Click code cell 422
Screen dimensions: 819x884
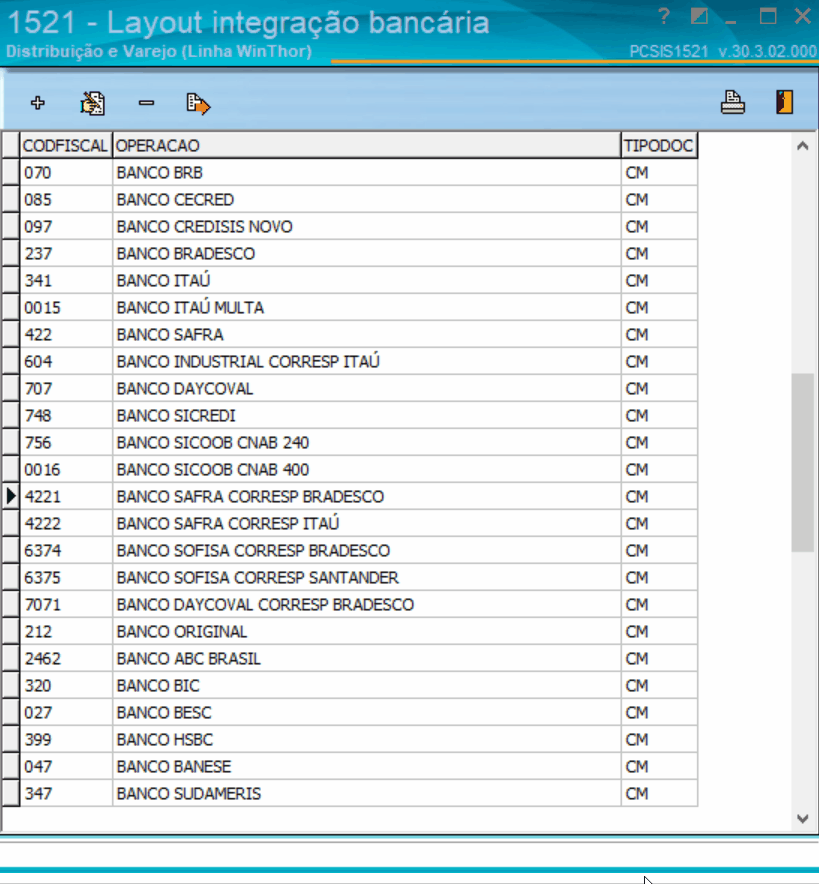click(66, 334)
